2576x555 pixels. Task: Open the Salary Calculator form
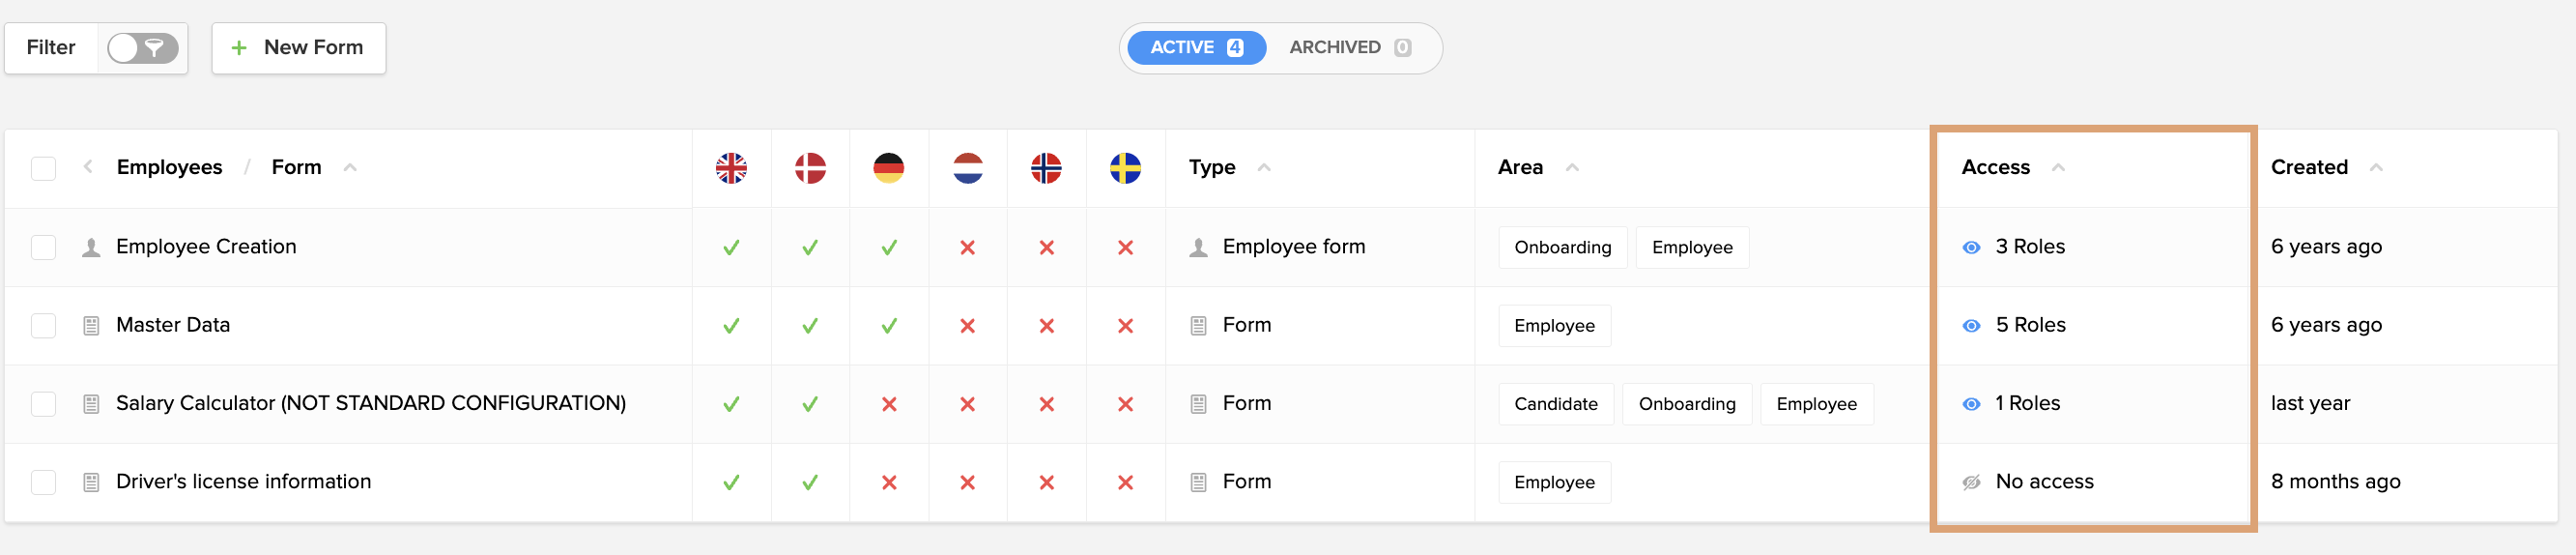click(371, 403)
